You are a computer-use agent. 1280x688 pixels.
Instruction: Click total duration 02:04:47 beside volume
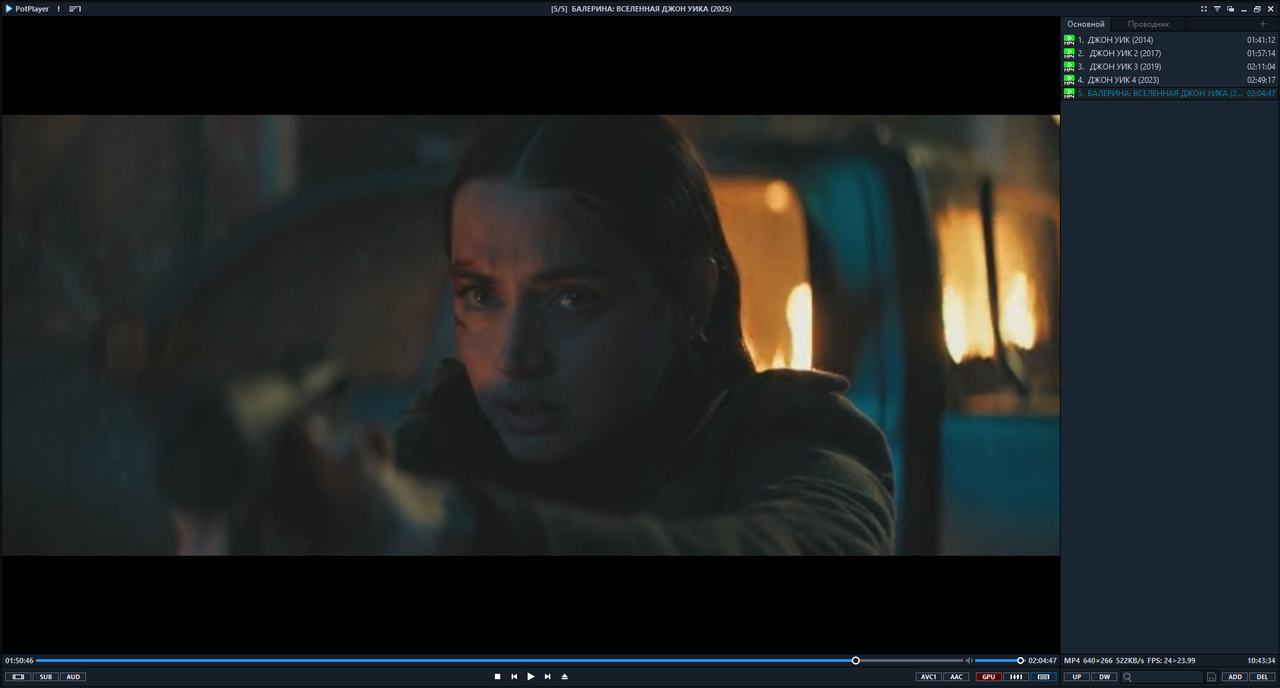[1042, 660]
